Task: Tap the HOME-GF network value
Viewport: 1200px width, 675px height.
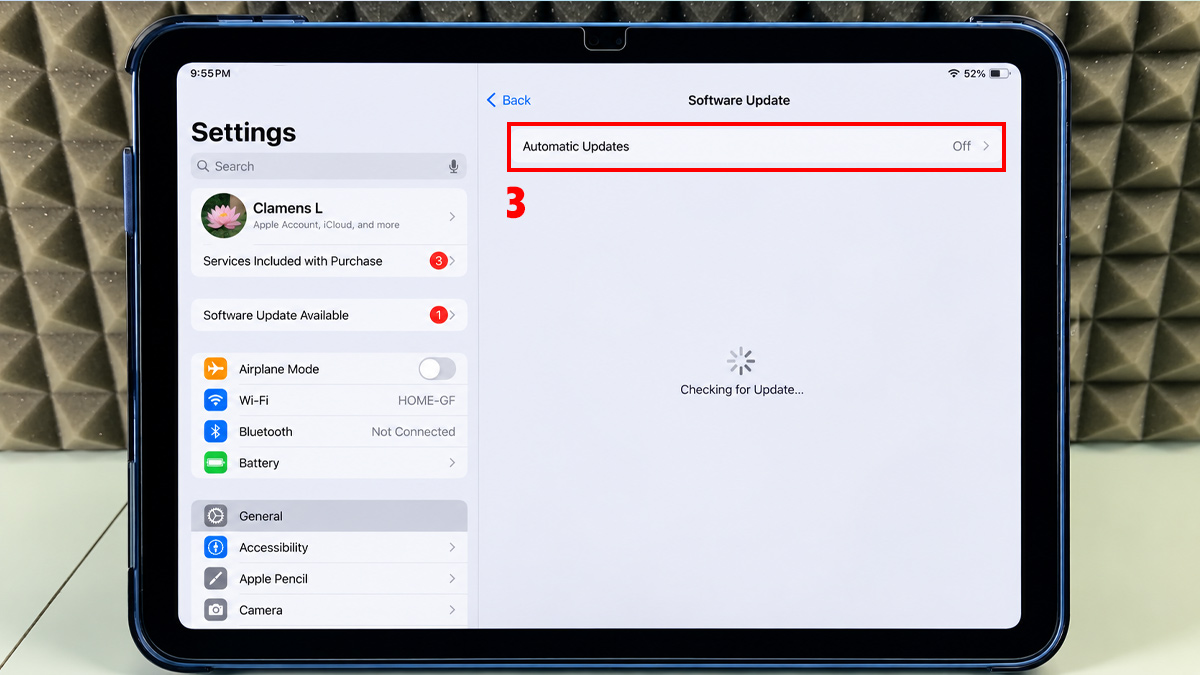Action: pos(427,400)
